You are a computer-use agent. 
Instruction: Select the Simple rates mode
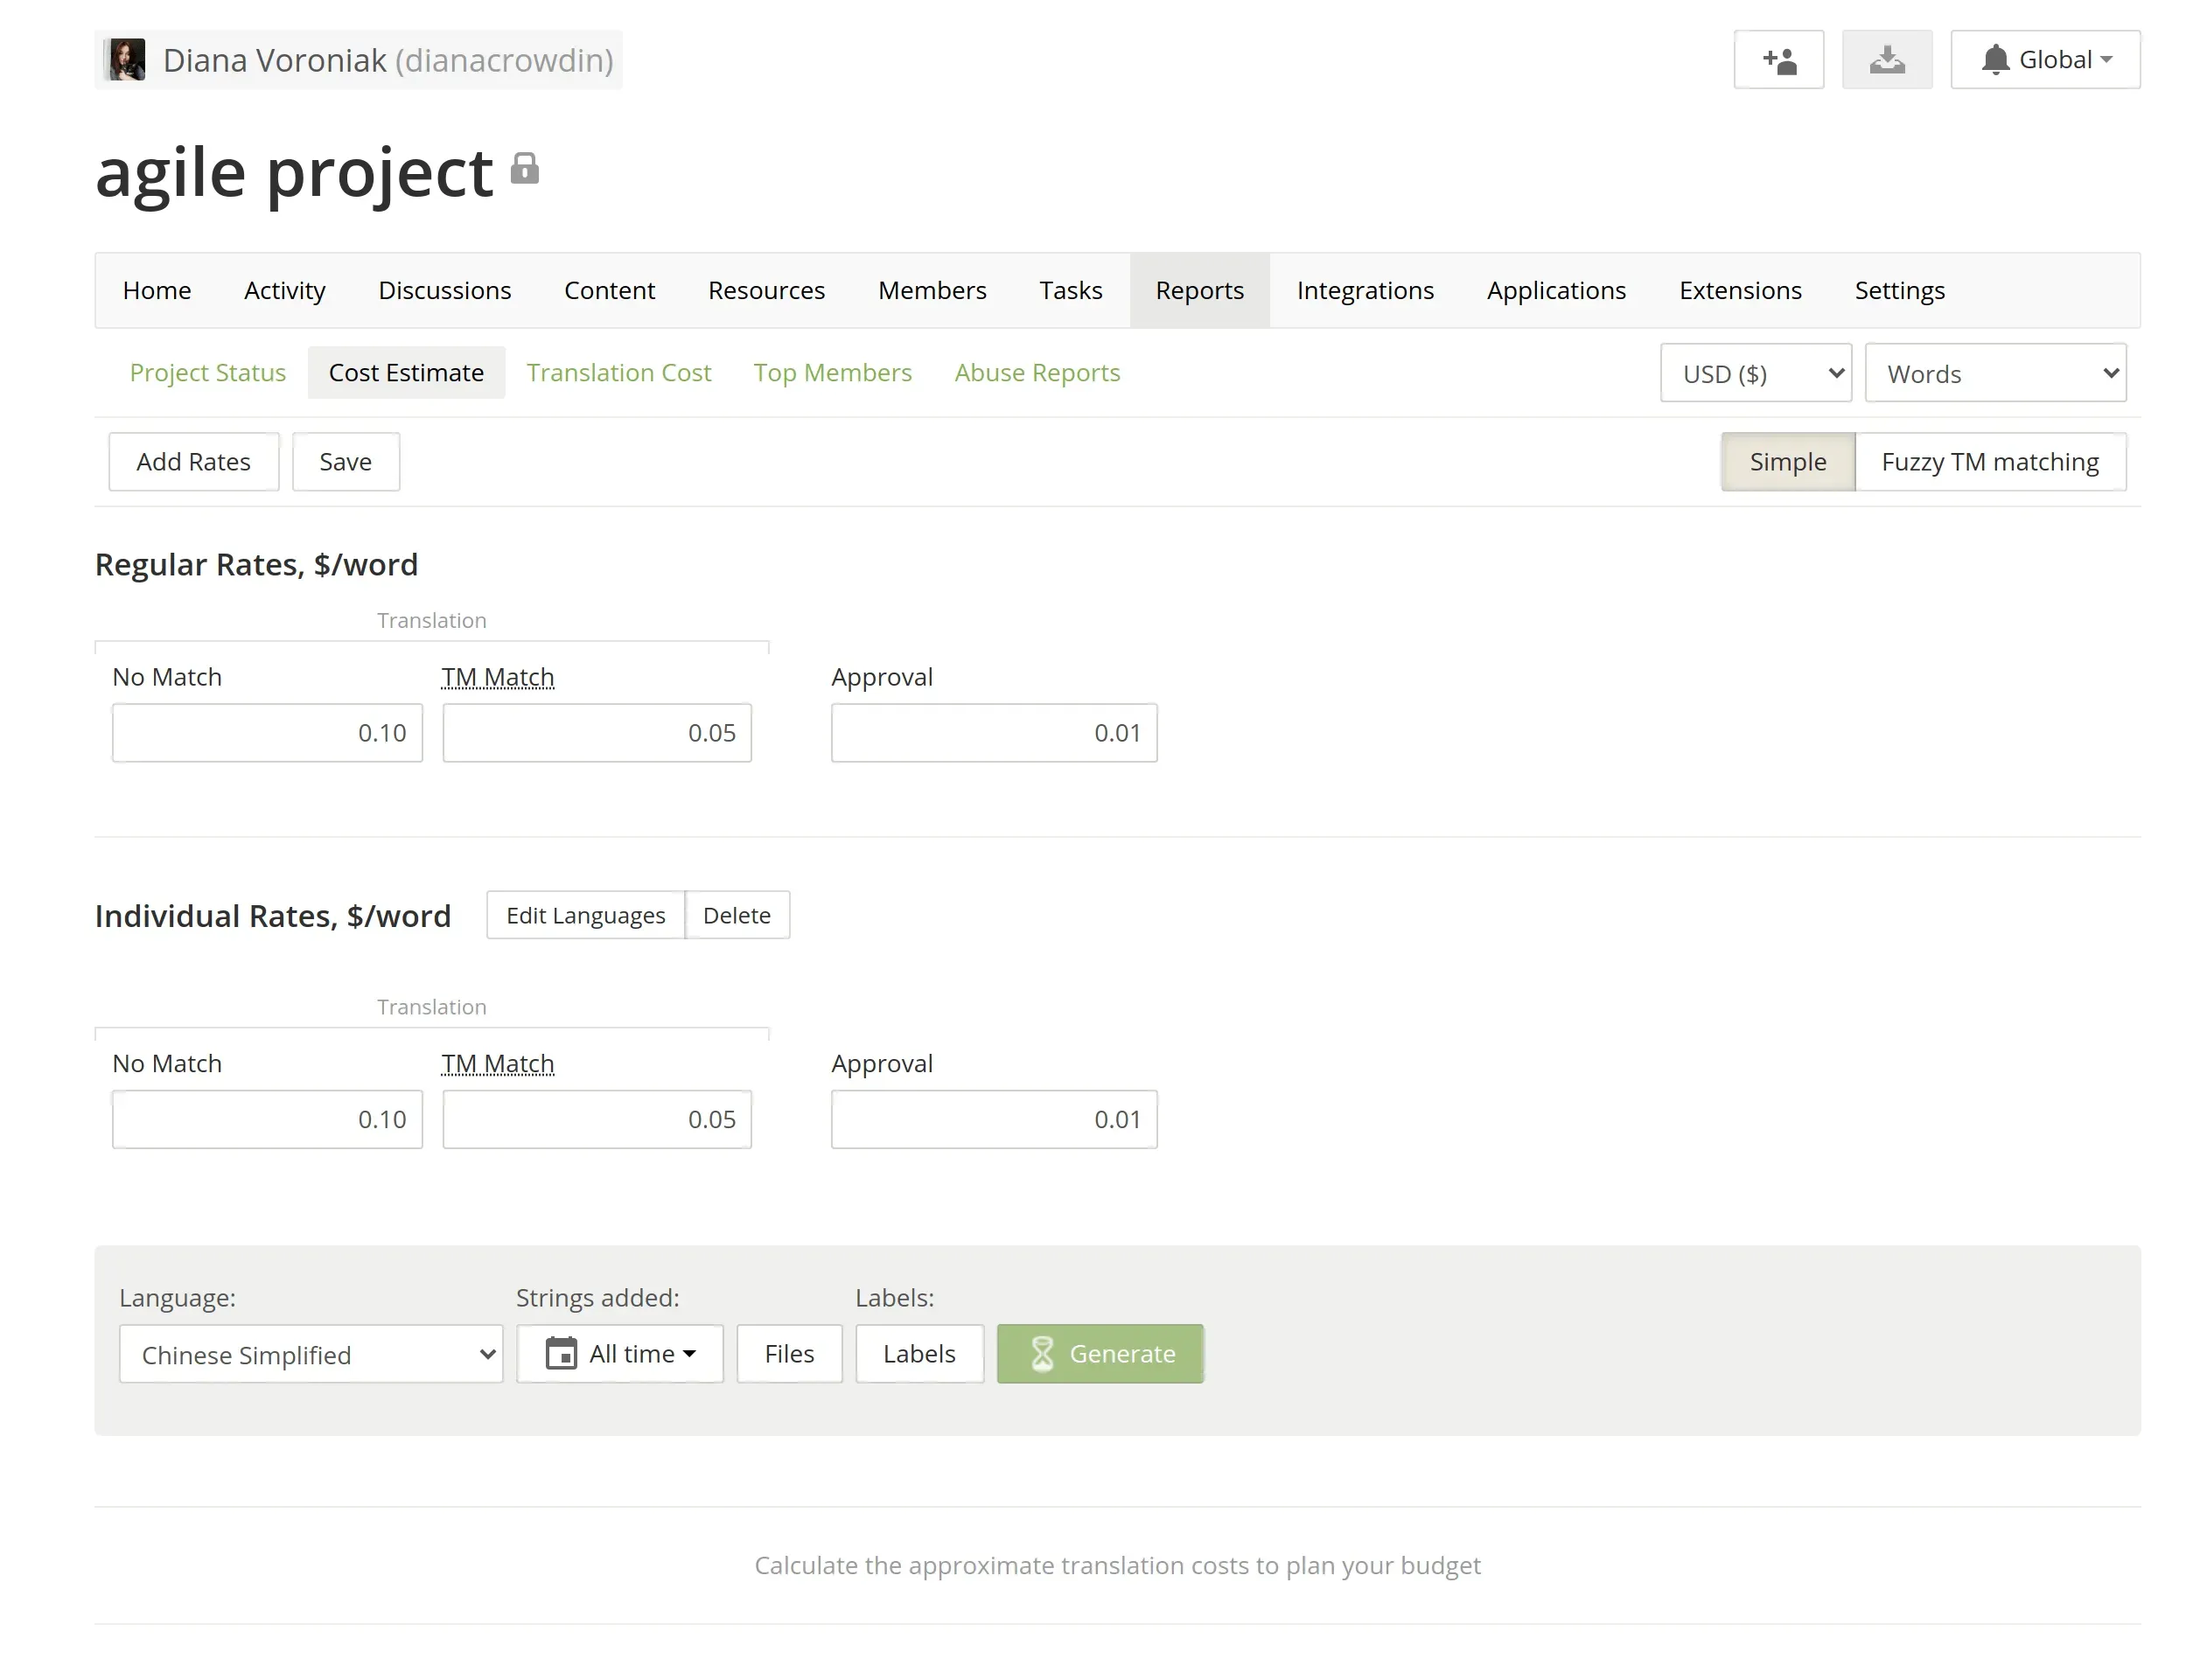coord(1787,461)
